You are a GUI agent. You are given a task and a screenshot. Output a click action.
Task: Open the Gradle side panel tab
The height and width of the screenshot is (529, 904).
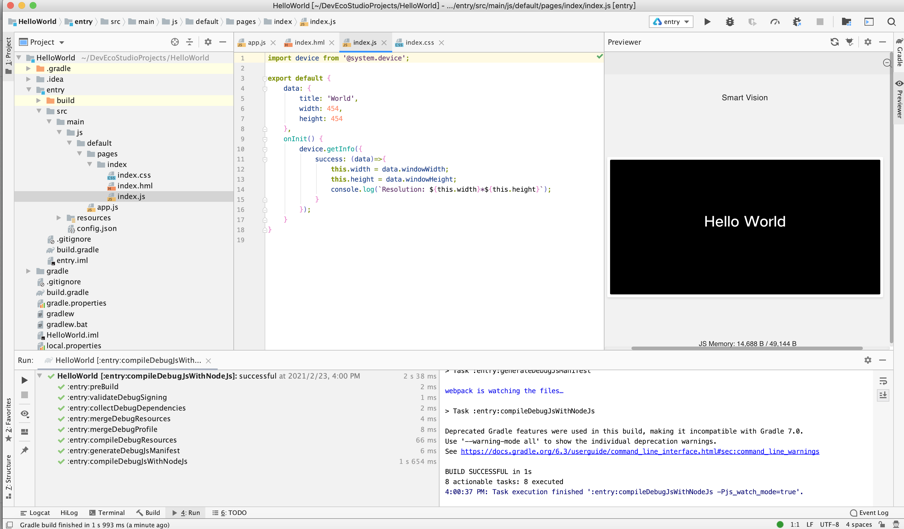point(899,53)
